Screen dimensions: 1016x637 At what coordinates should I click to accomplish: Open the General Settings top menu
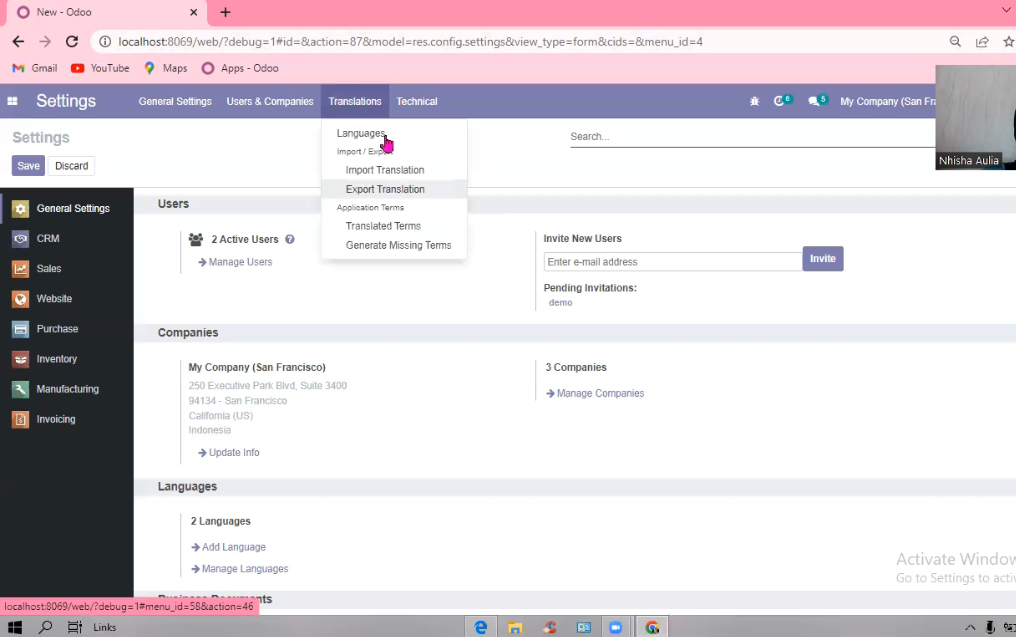point(175,101)
